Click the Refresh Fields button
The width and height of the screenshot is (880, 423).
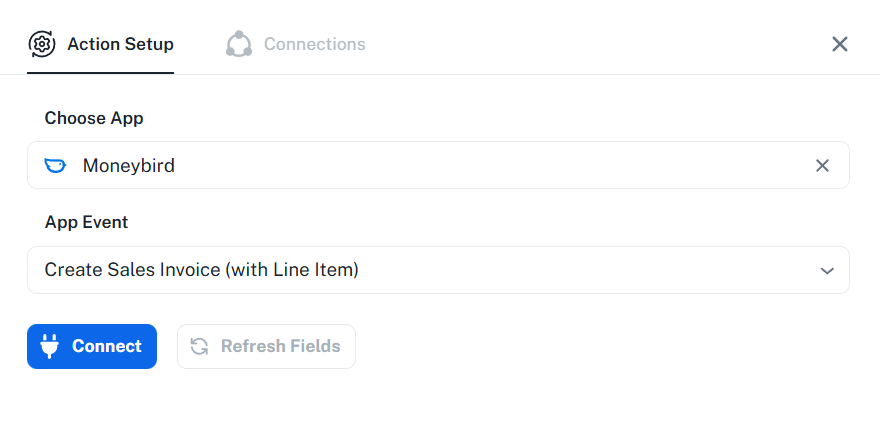[x=266, y=346]
